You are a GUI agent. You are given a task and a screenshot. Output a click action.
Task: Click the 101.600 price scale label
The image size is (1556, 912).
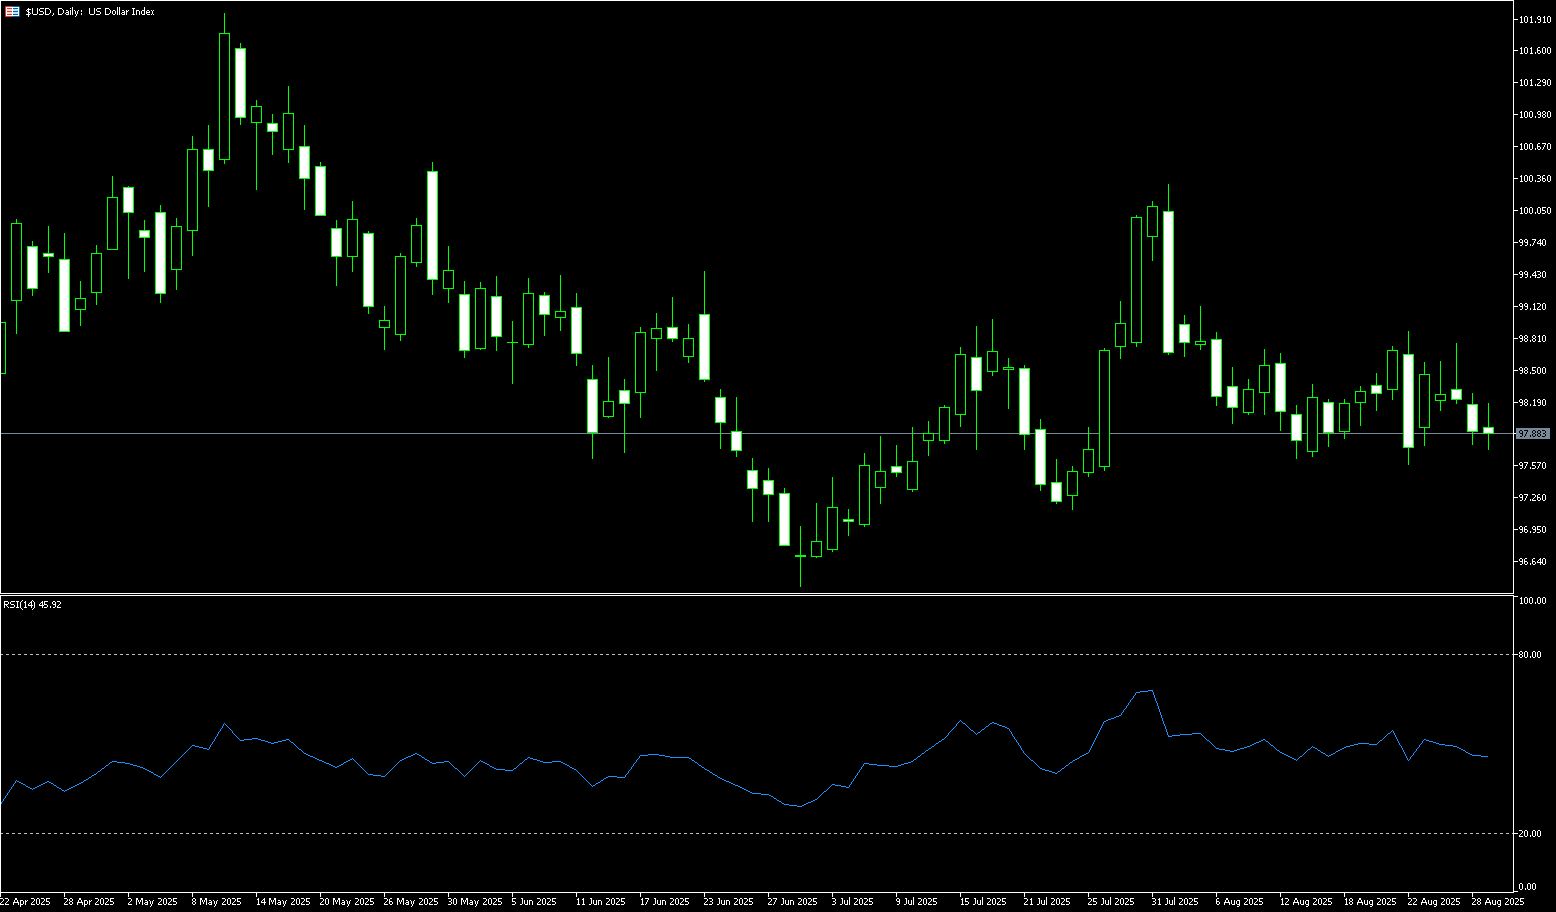(x=1535, y=51)
